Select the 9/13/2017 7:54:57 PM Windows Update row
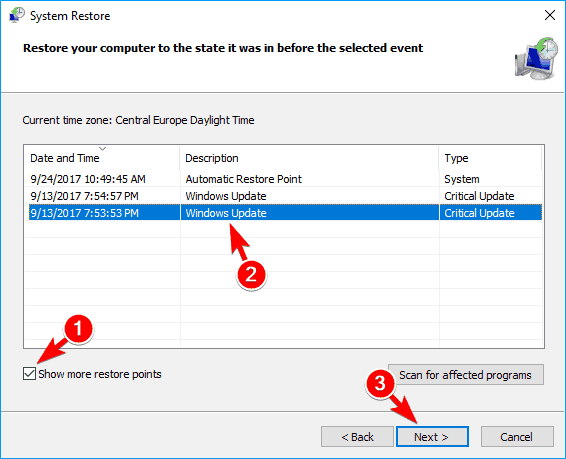This screenshot has width=566, height=459. (x=283, y=196)
